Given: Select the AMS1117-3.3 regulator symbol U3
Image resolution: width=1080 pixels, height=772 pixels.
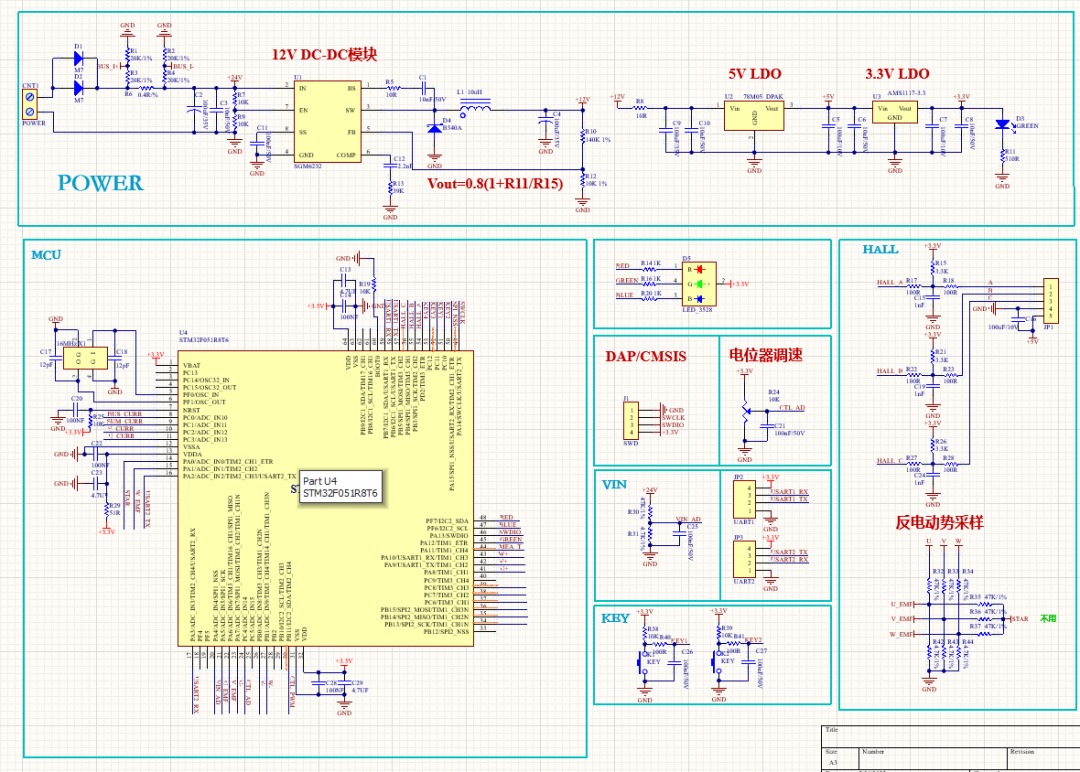Looking at the screenshot, I should pyautogui.click(x=893, y=113).
